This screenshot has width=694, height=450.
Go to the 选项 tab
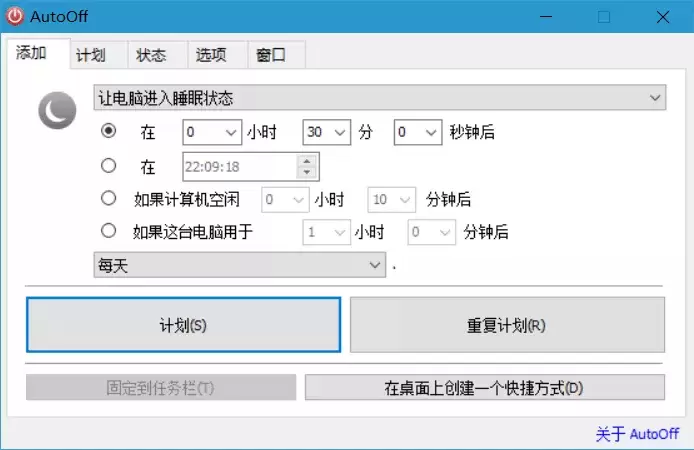[x=217, y=55]
